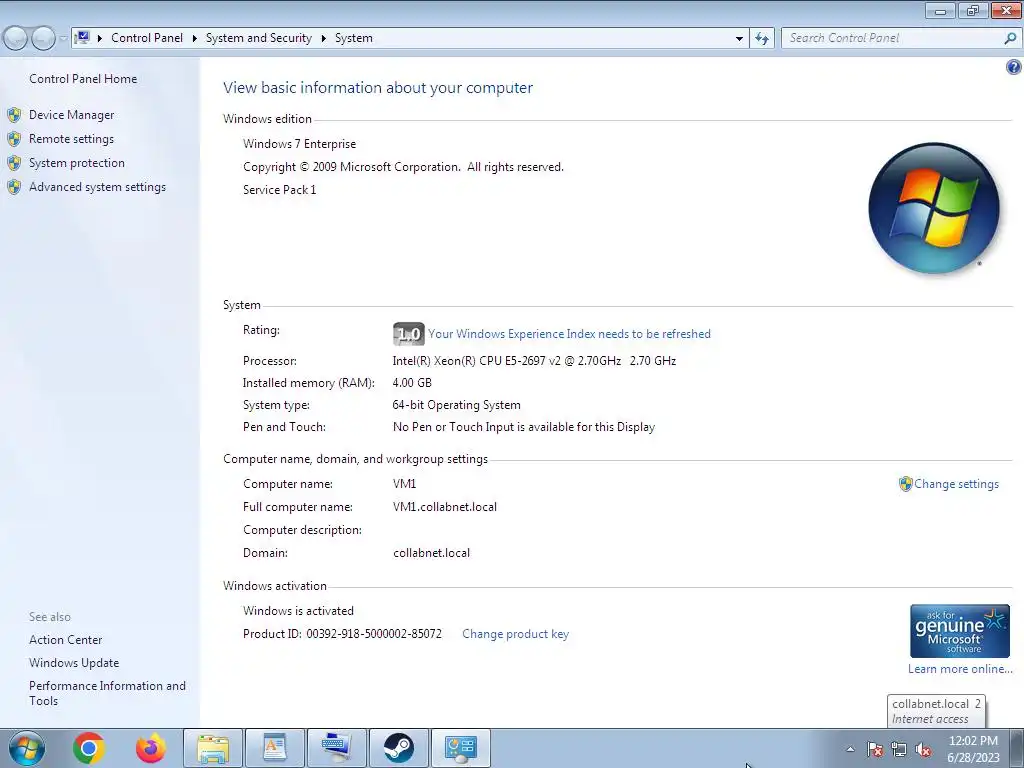Click the 1.0 rating badge

[409, 334]
